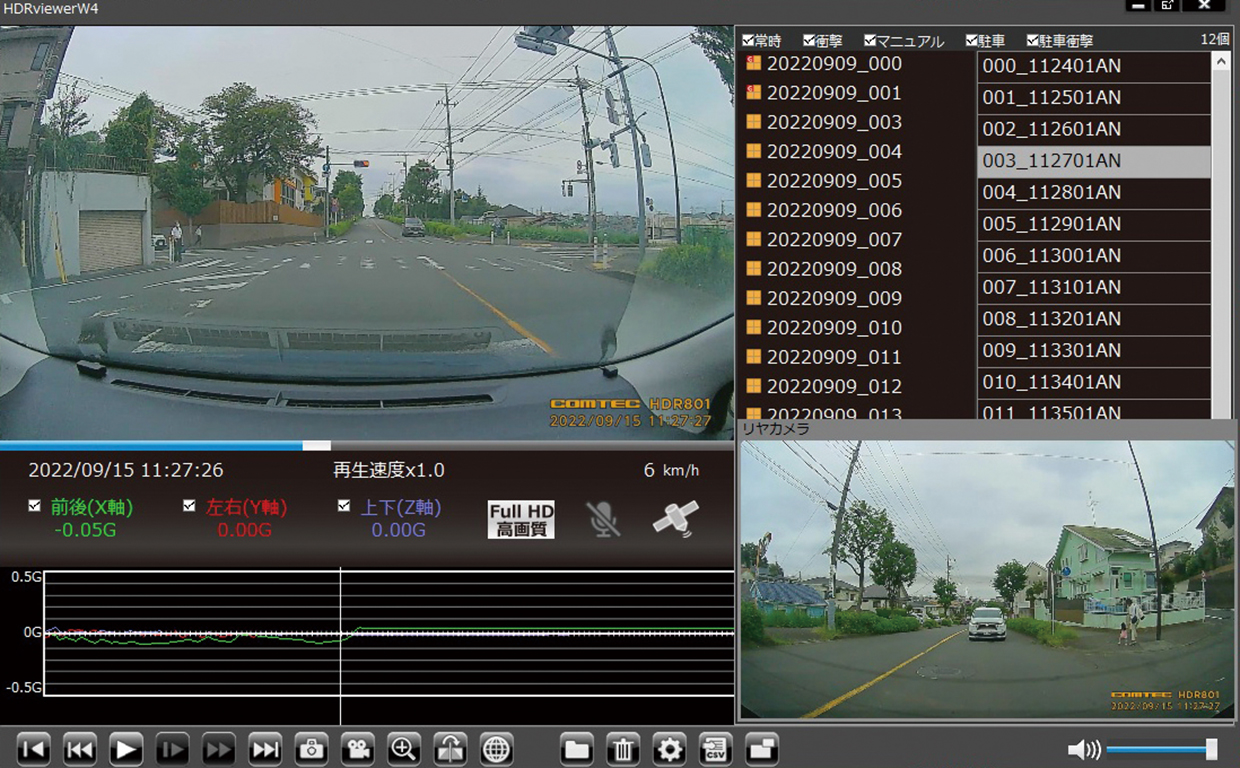Export data with the CSV icon
The width and height of the screenshot is (1240, 768).
(x=715, y=749)
